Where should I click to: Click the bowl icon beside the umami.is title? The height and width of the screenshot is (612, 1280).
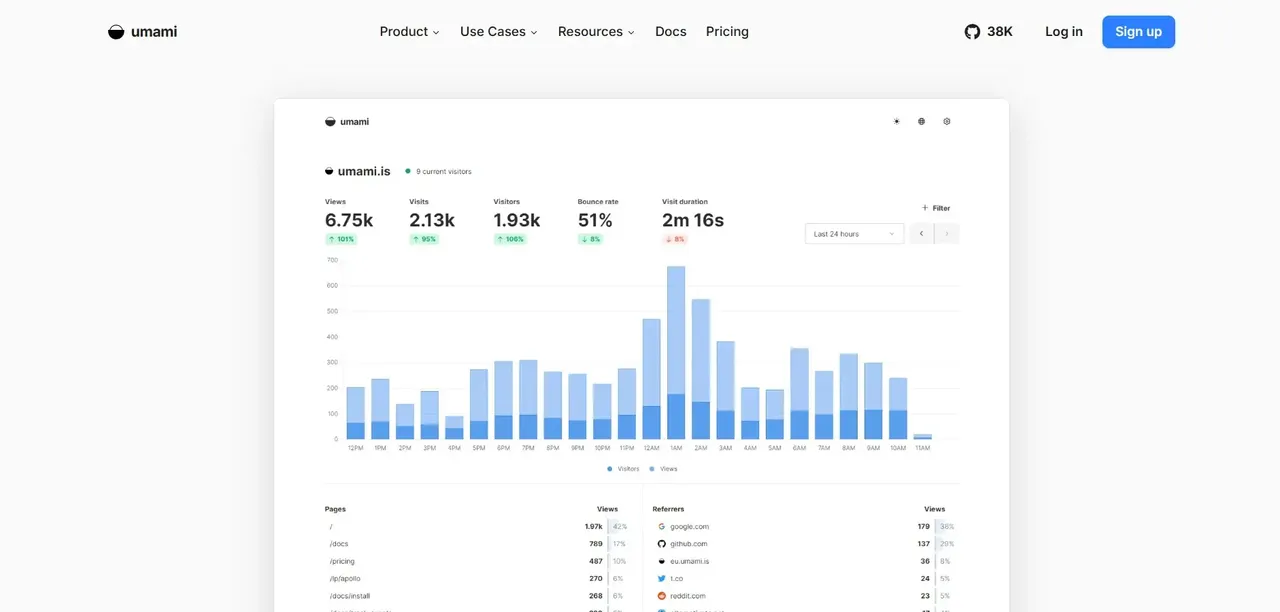329,171
